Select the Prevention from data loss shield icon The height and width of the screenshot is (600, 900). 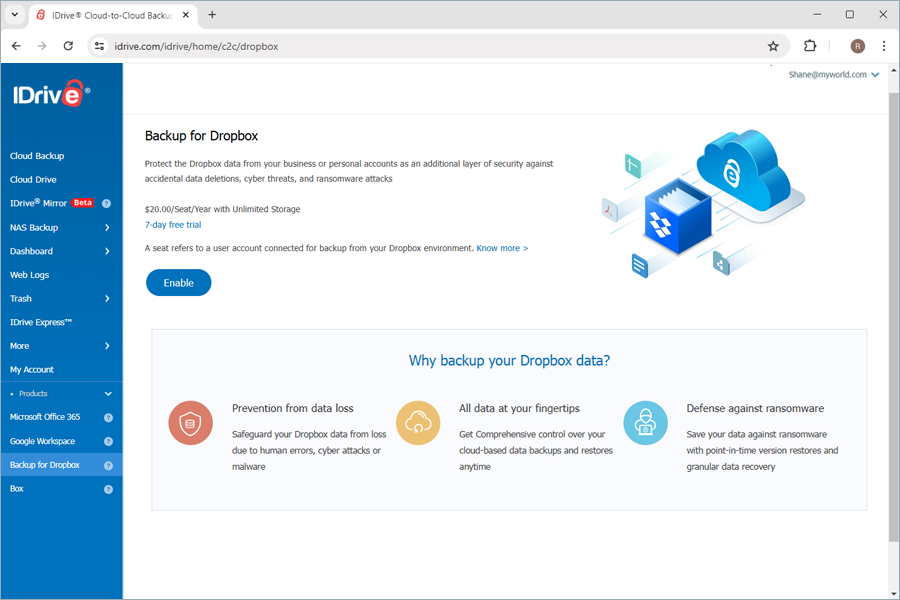(190, 422)
